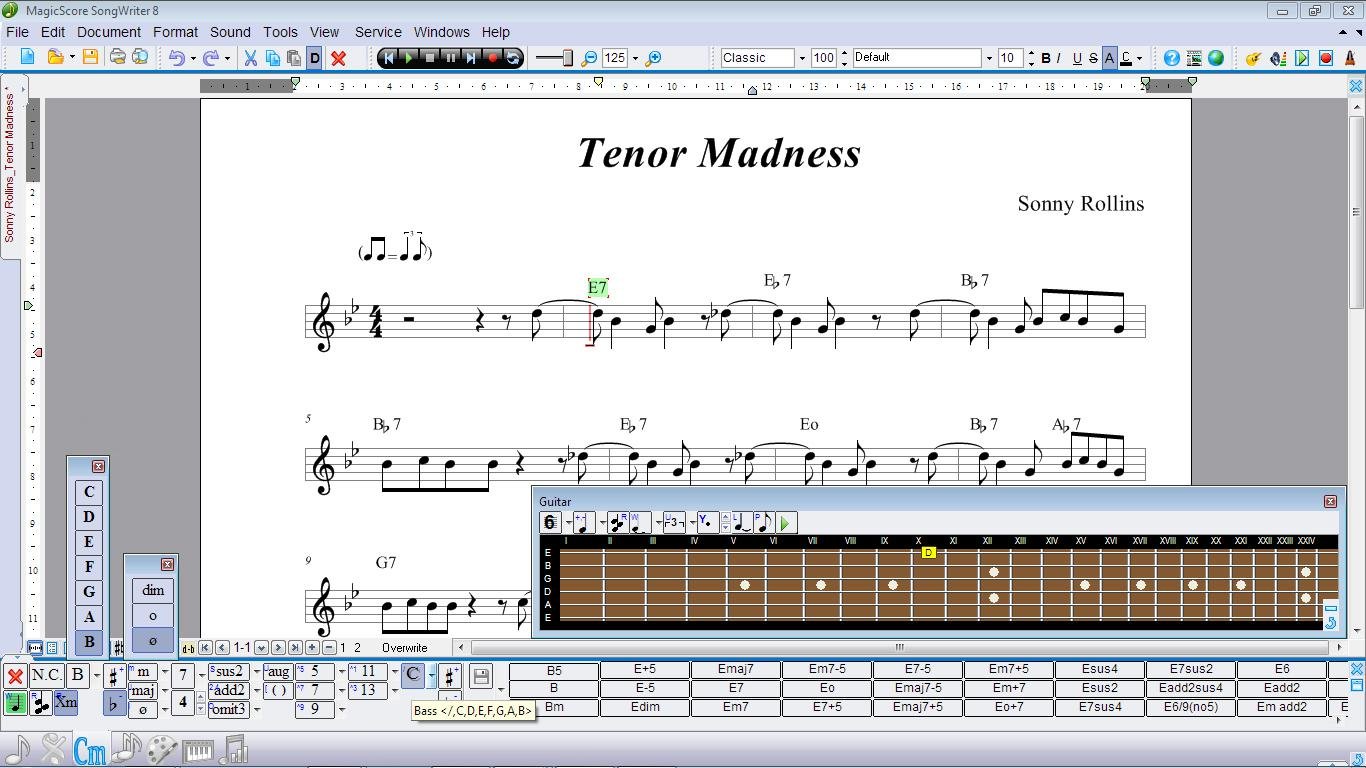Open the chord root note dropdown next to B
Image resolution: width=1366 pixels, height=768 pixels.
pos(96,676)
